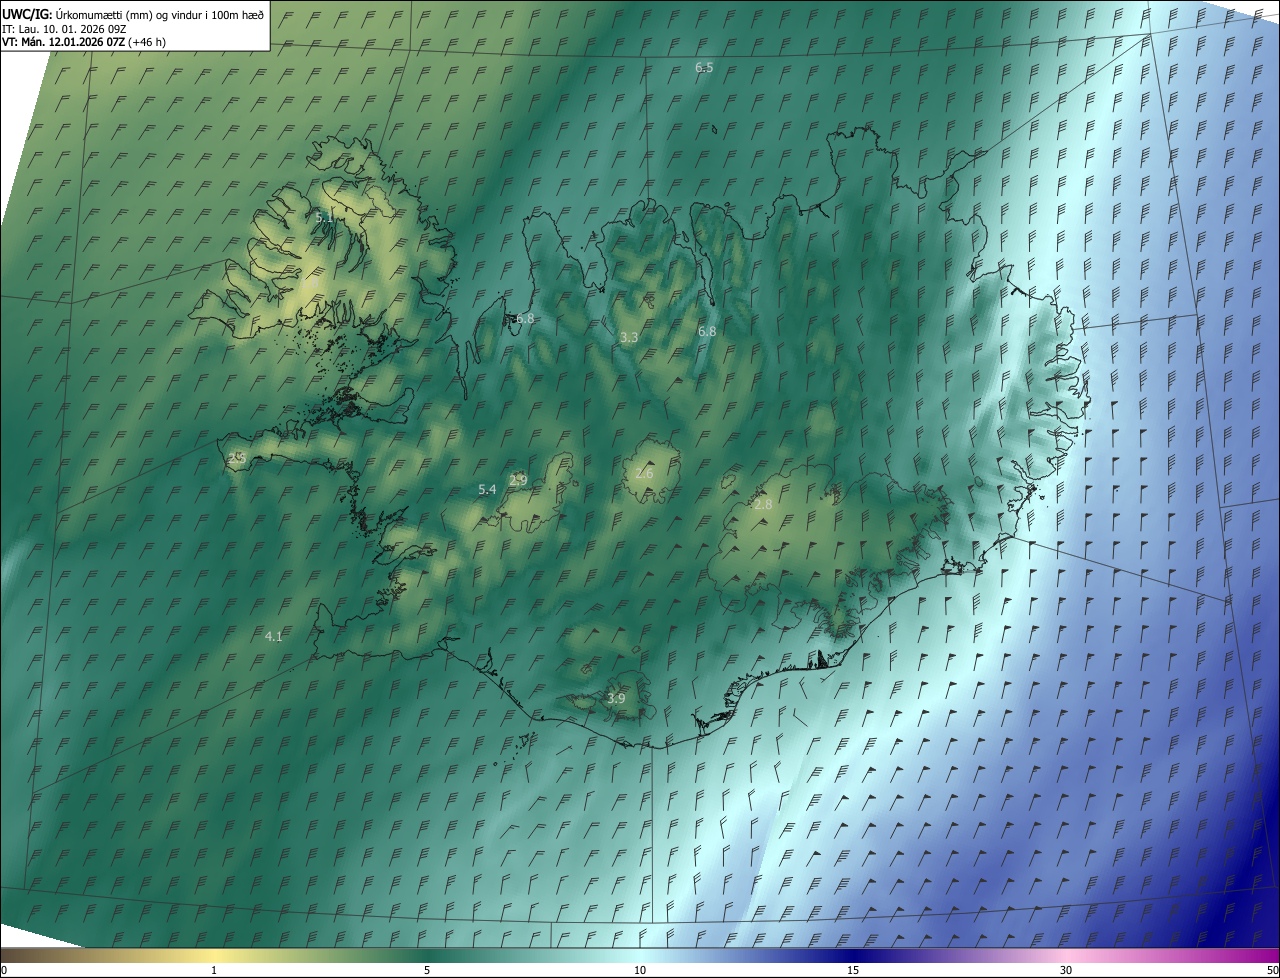Click the 6.5 value label over the sea
Image resolution: width=1280 pixels, height=978 pixels.
click(x=704, y=67)
